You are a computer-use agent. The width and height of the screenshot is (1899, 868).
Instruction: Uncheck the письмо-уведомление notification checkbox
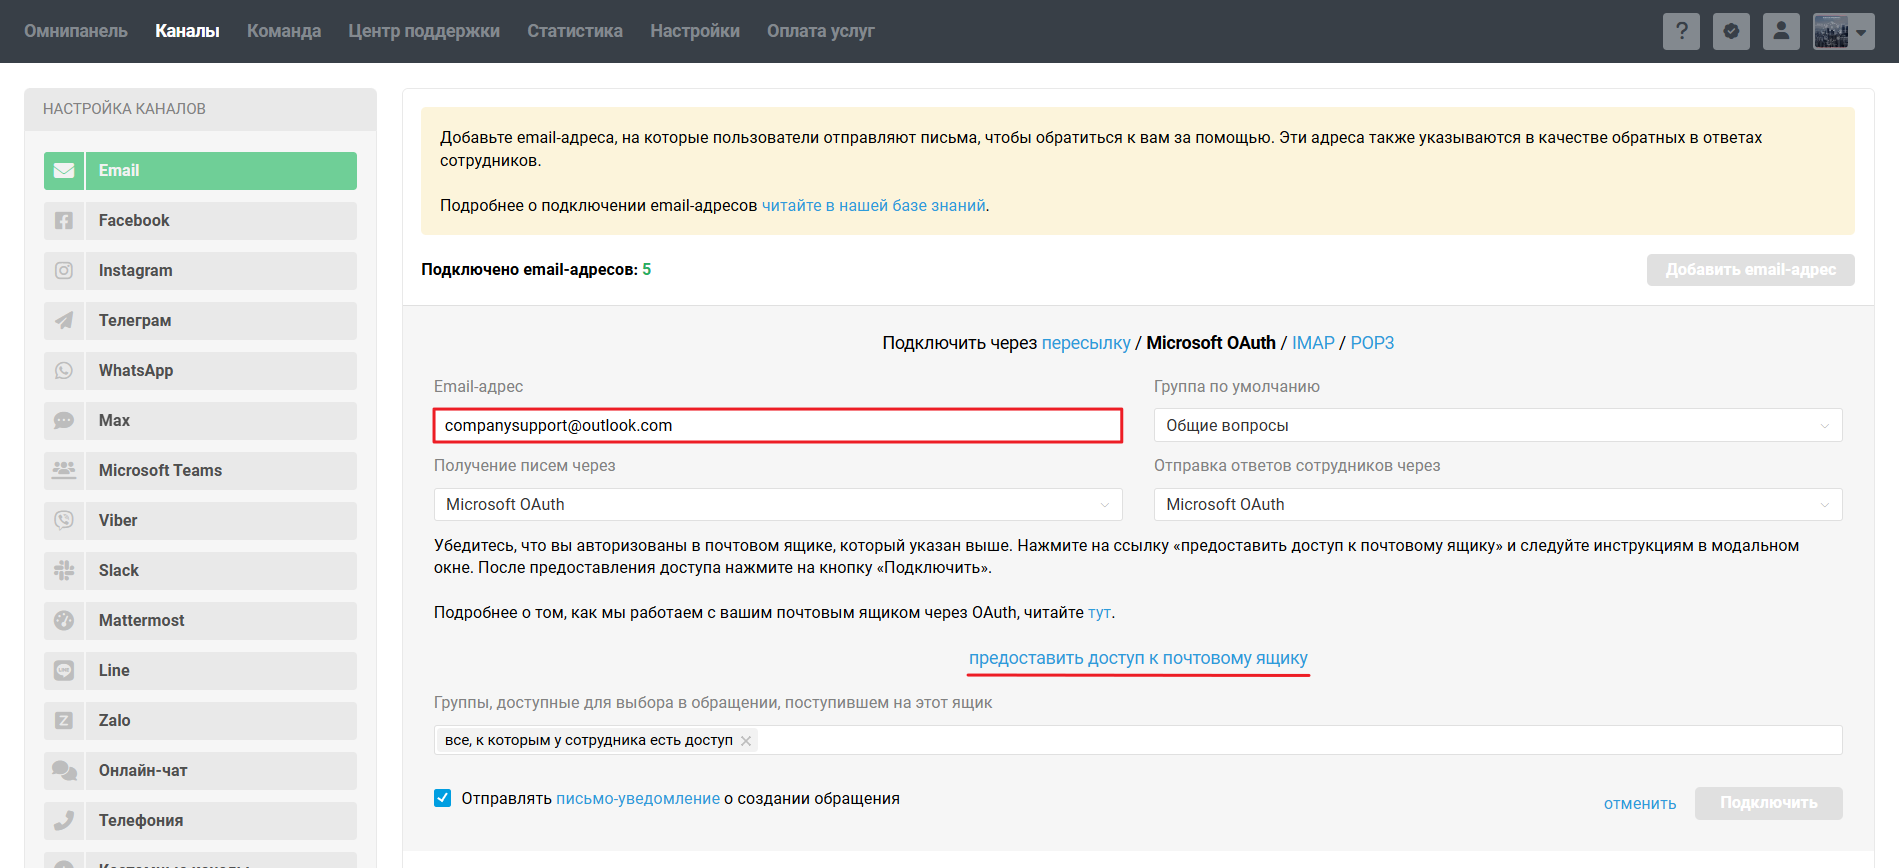(x=443, y=798)
